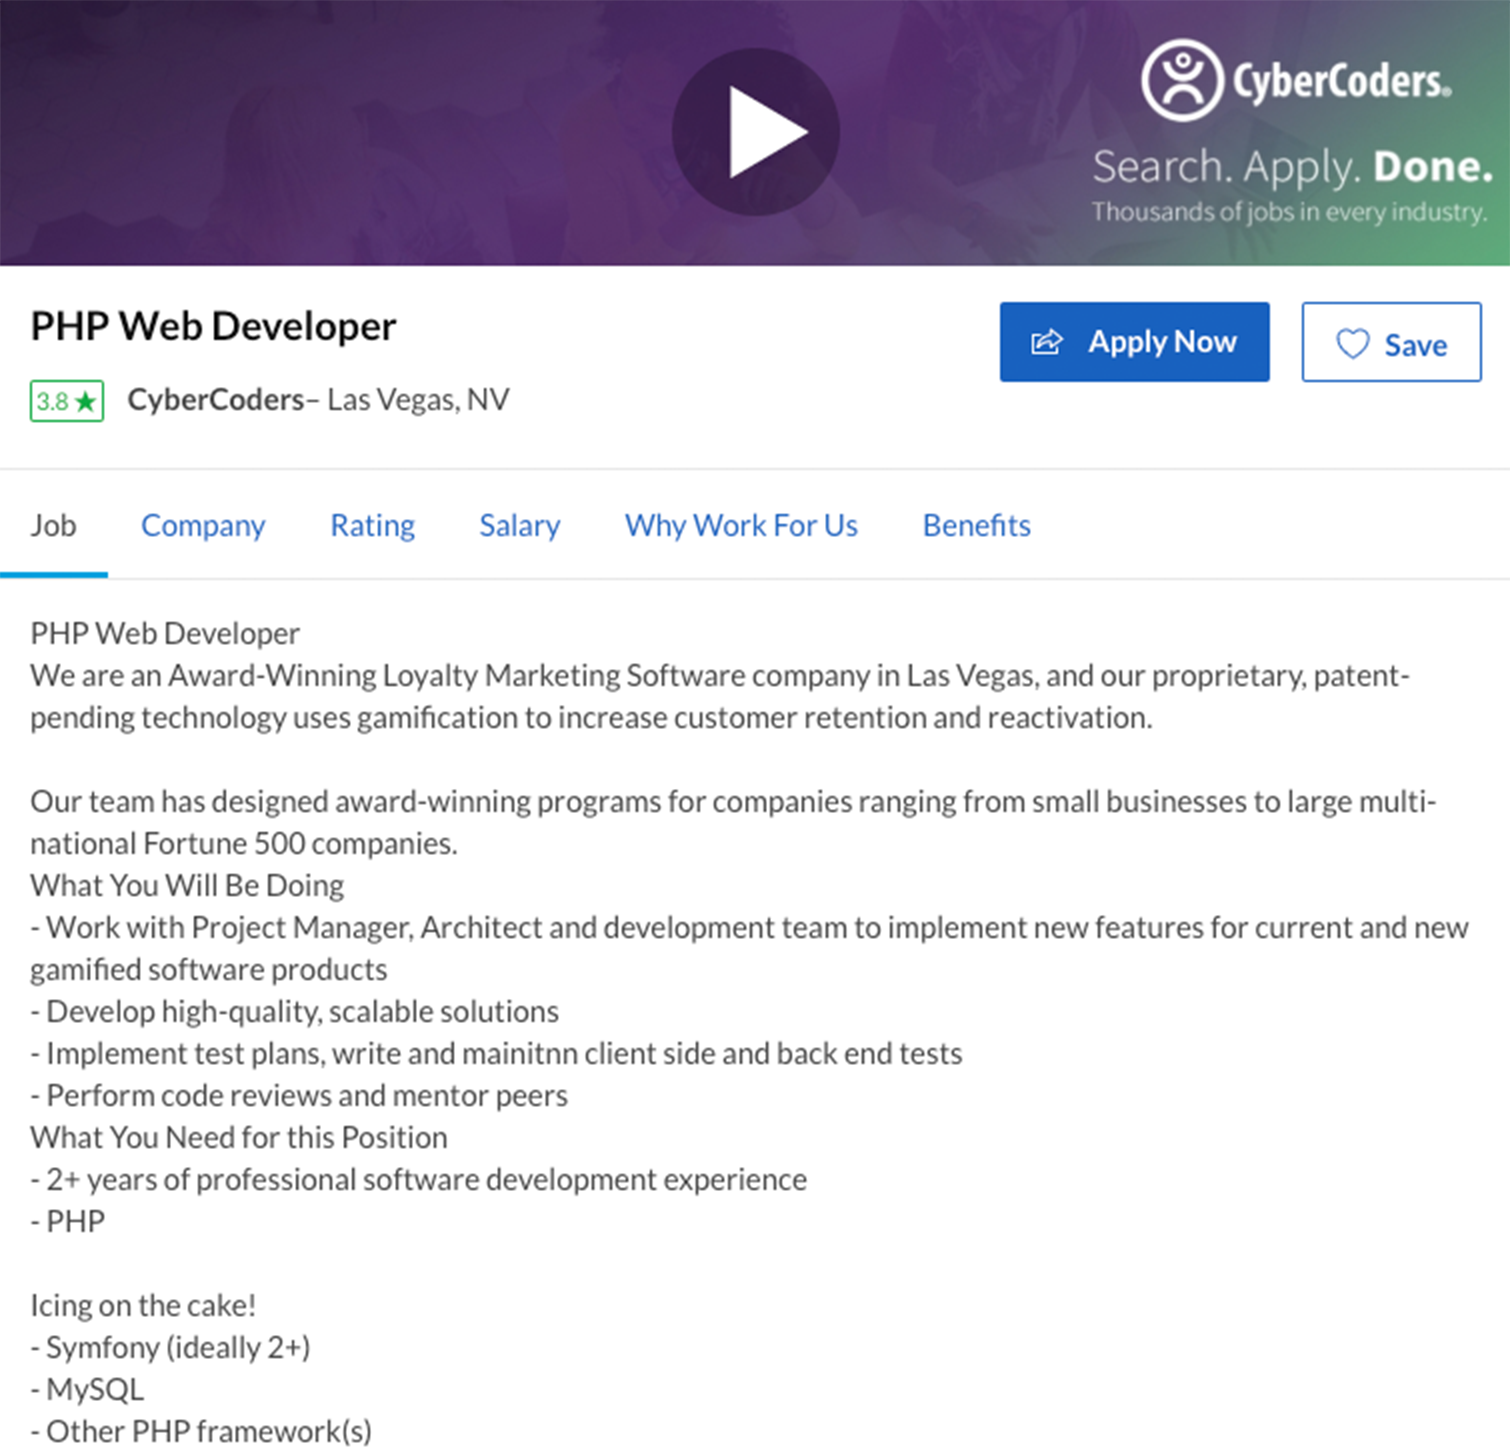Image resolution: width=1510 pixels, height=1456 pixels.
Task: Select the 3.8 rating badge
Action: pyautogui.click(x=66, y=400)
